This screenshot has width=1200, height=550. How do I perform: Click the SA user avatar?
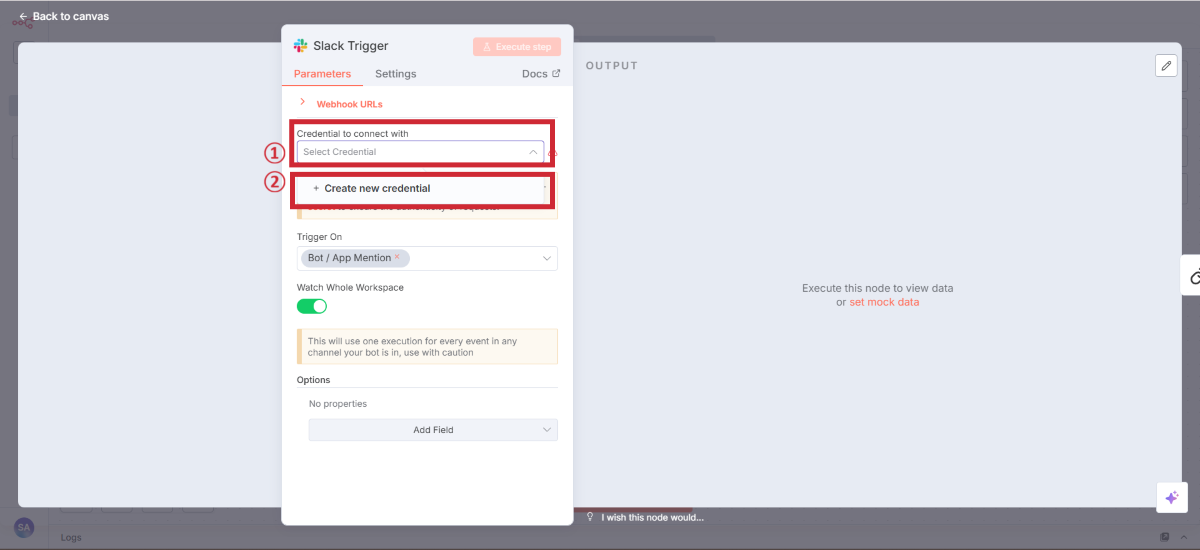24,528
